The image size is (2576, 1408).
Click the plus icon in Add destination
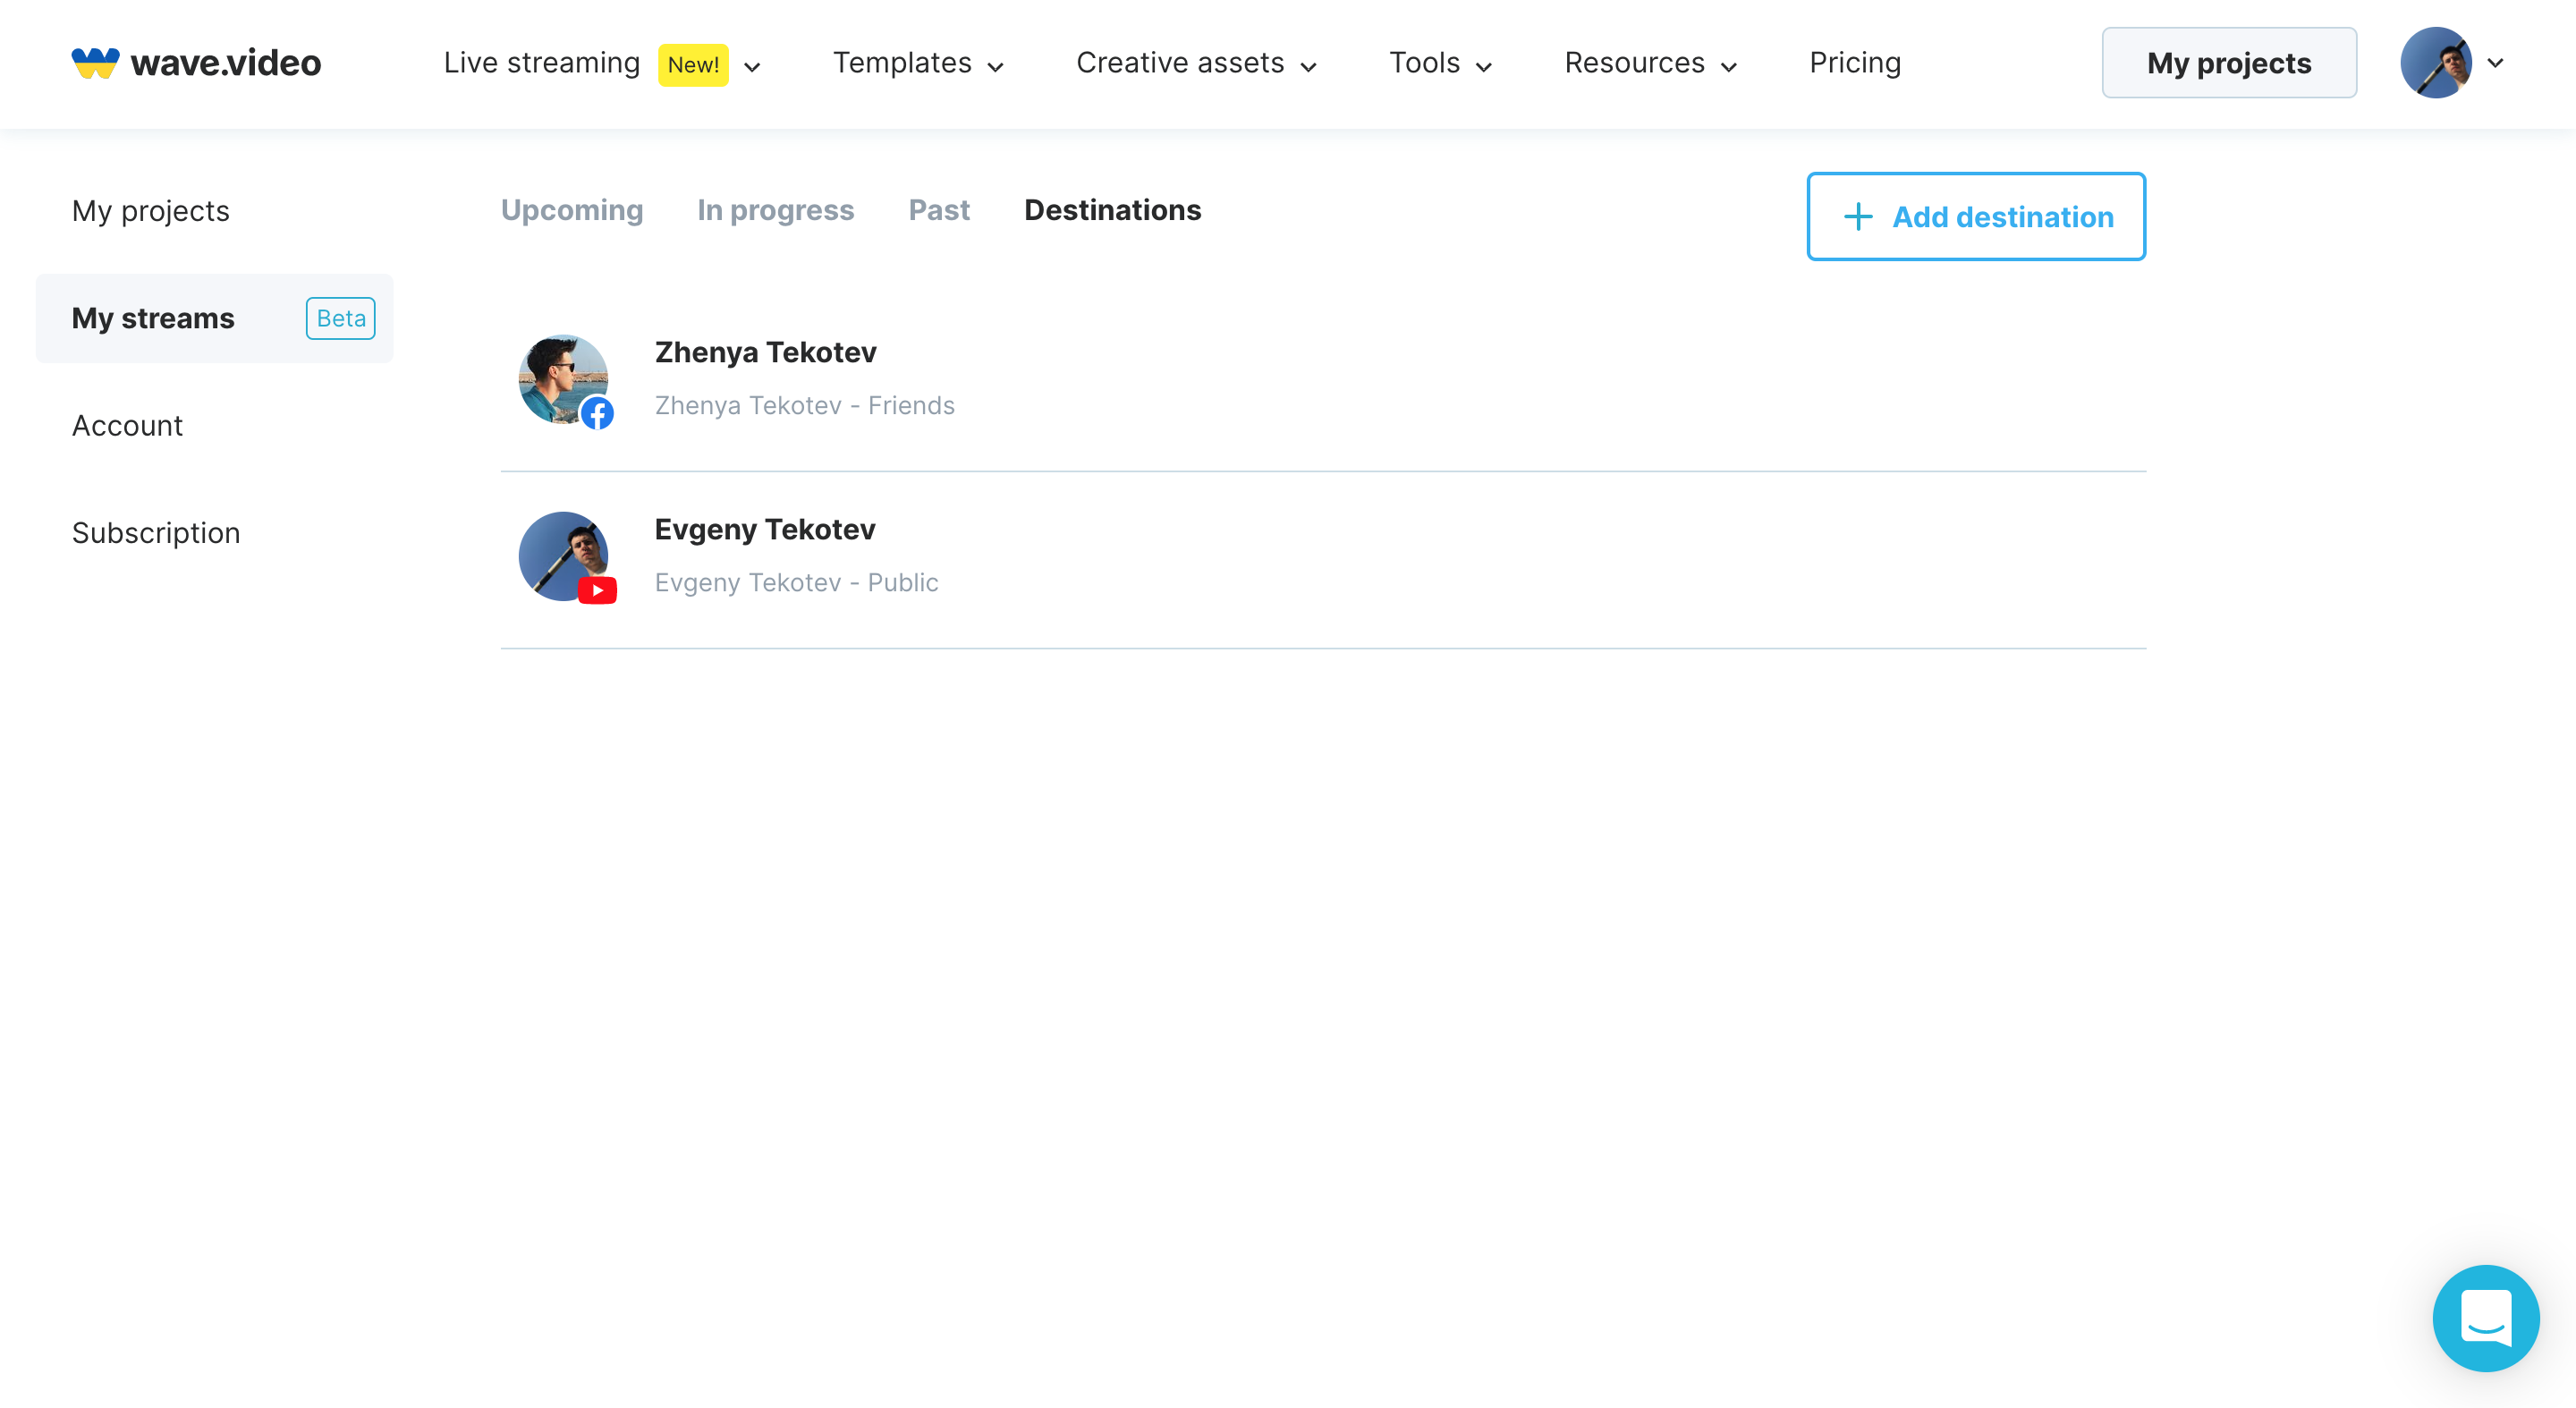1857,217
